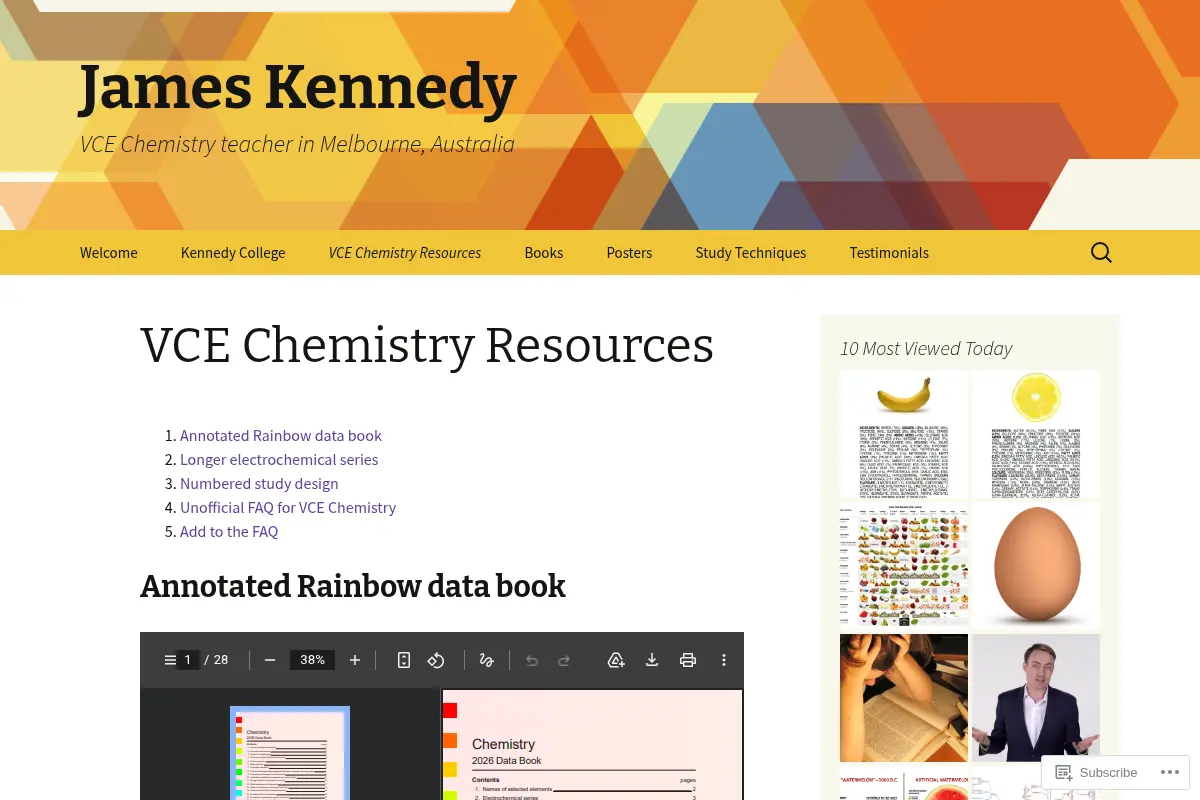This screenshot has height=800, width=1200.
Task: Zoom in with the PDF plus icon
Action: (355, 660)
